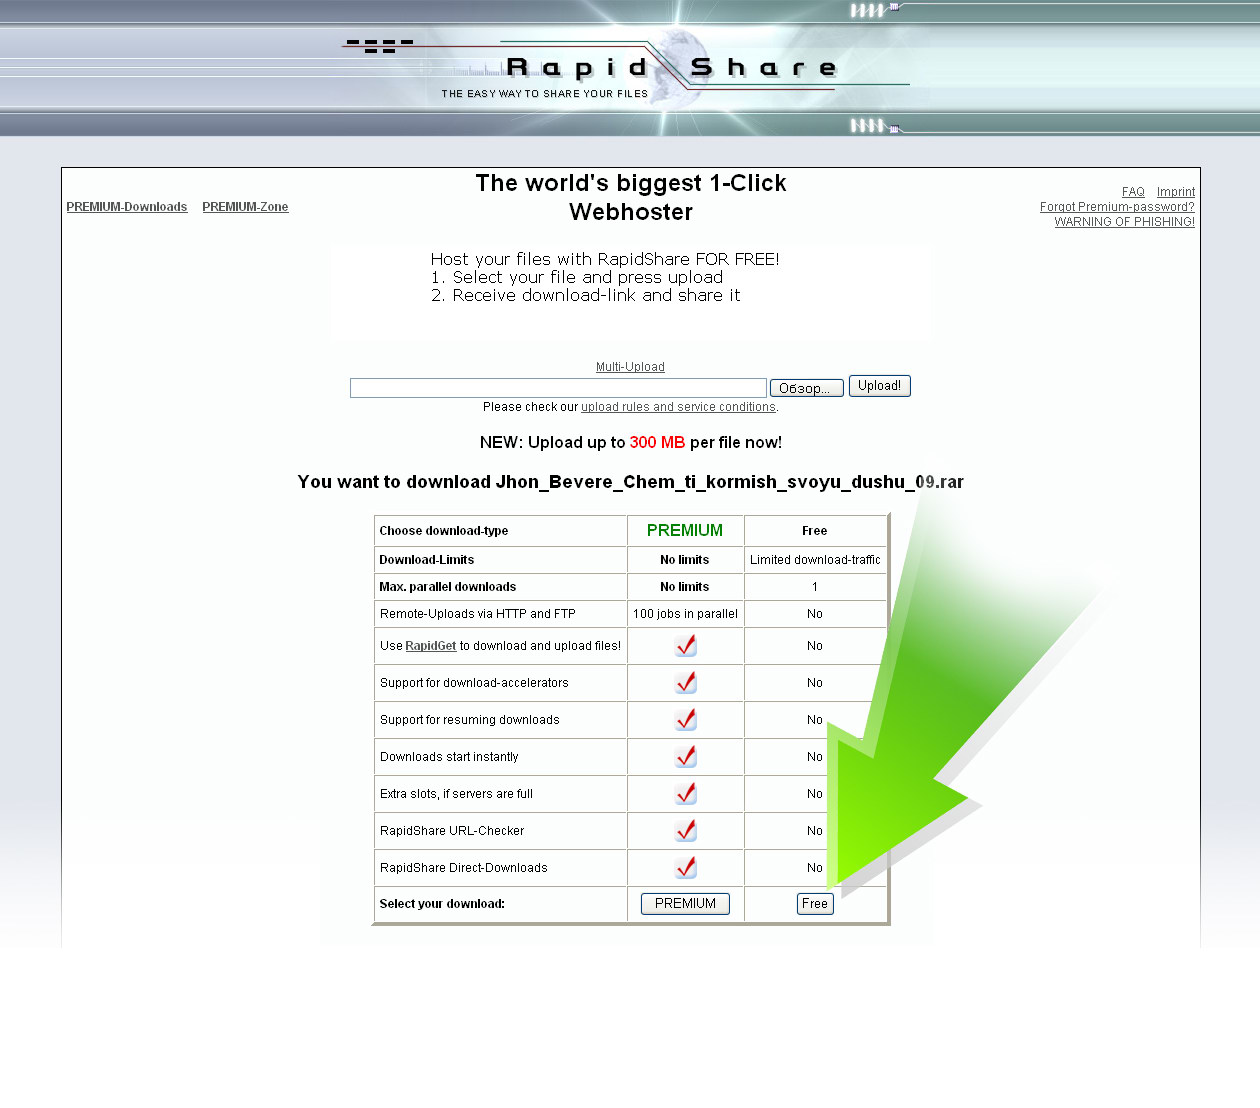
Task: Open the PREMIUM-Downloads page
Action: tap(127, 207)
